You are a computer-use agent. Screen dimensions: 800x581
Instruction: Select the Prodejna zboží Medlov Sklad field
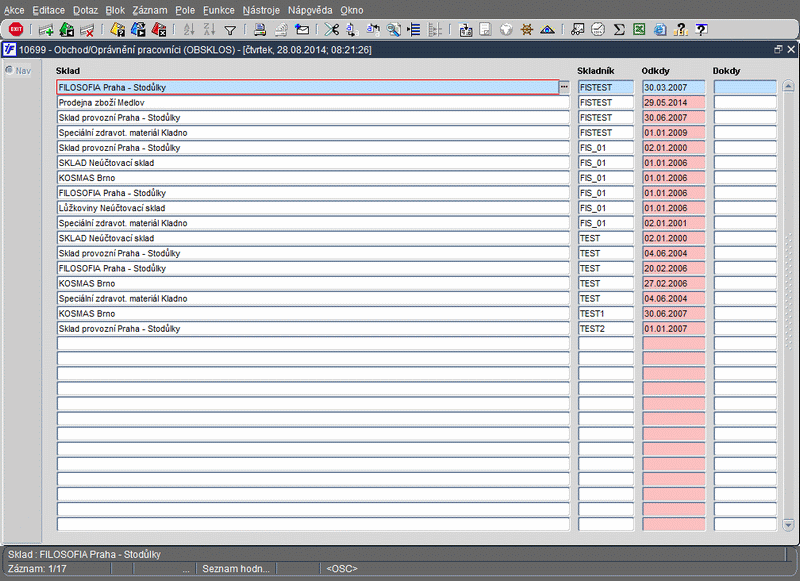(313, 103)
